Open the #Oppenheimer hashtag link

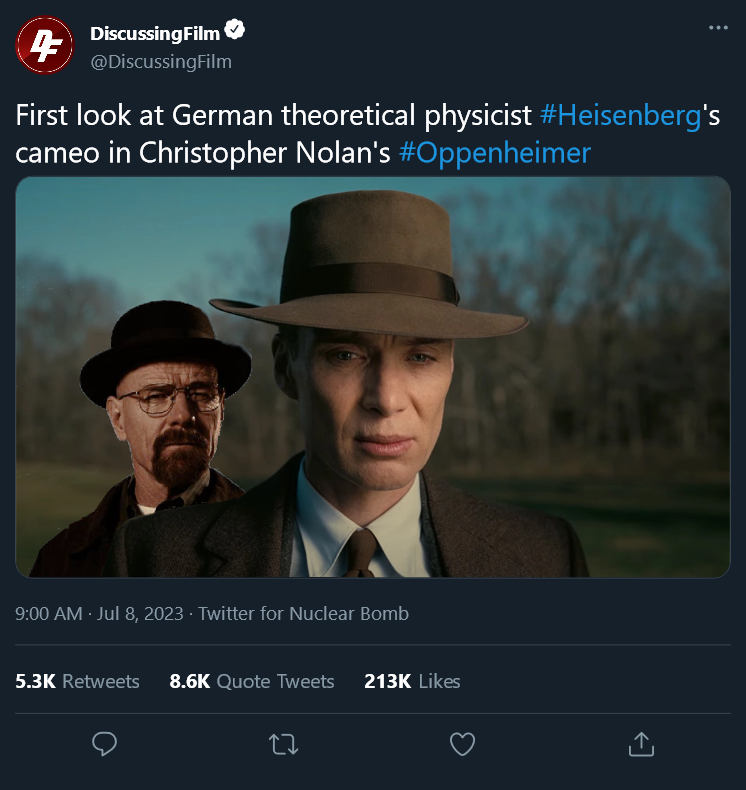495,152
